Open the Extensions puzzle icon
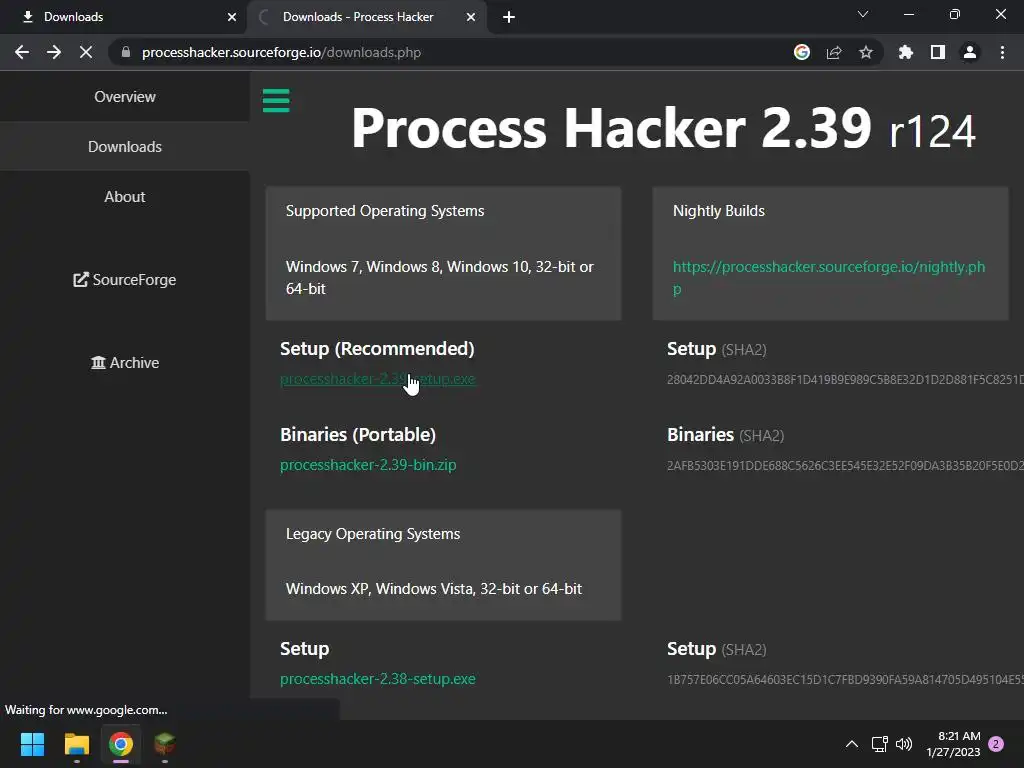Viewport: 1024px width, 768px height. (x=906, y=52)
